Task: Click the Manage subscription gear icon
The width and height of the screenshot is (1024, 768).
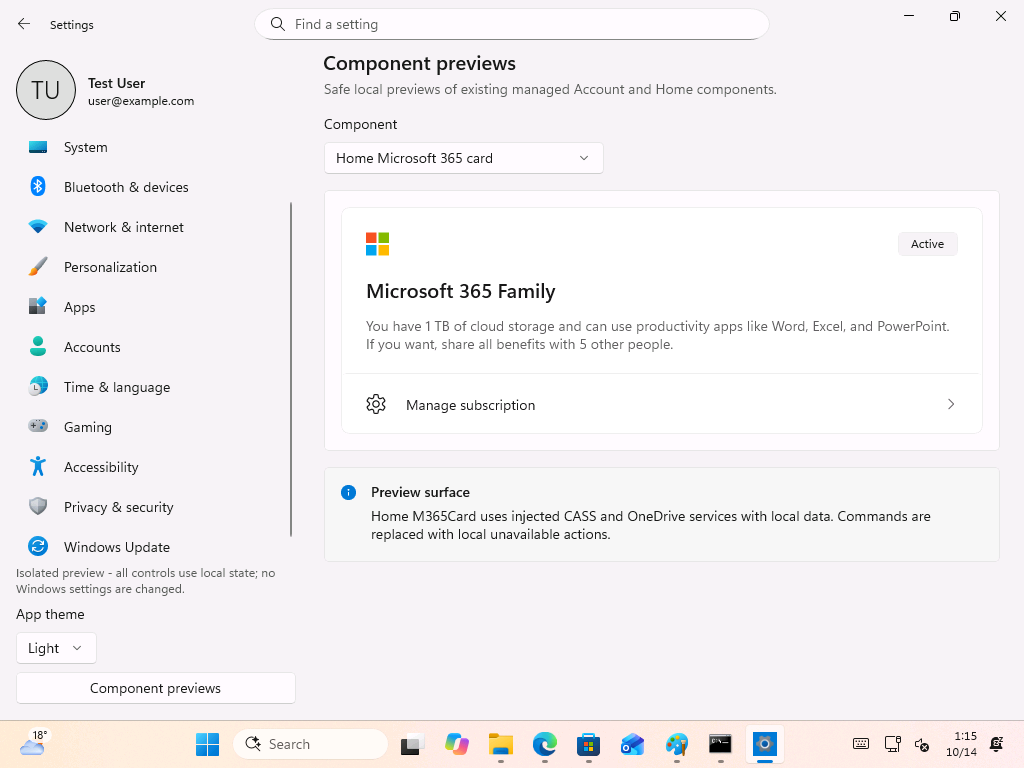Action: (376, 404)
